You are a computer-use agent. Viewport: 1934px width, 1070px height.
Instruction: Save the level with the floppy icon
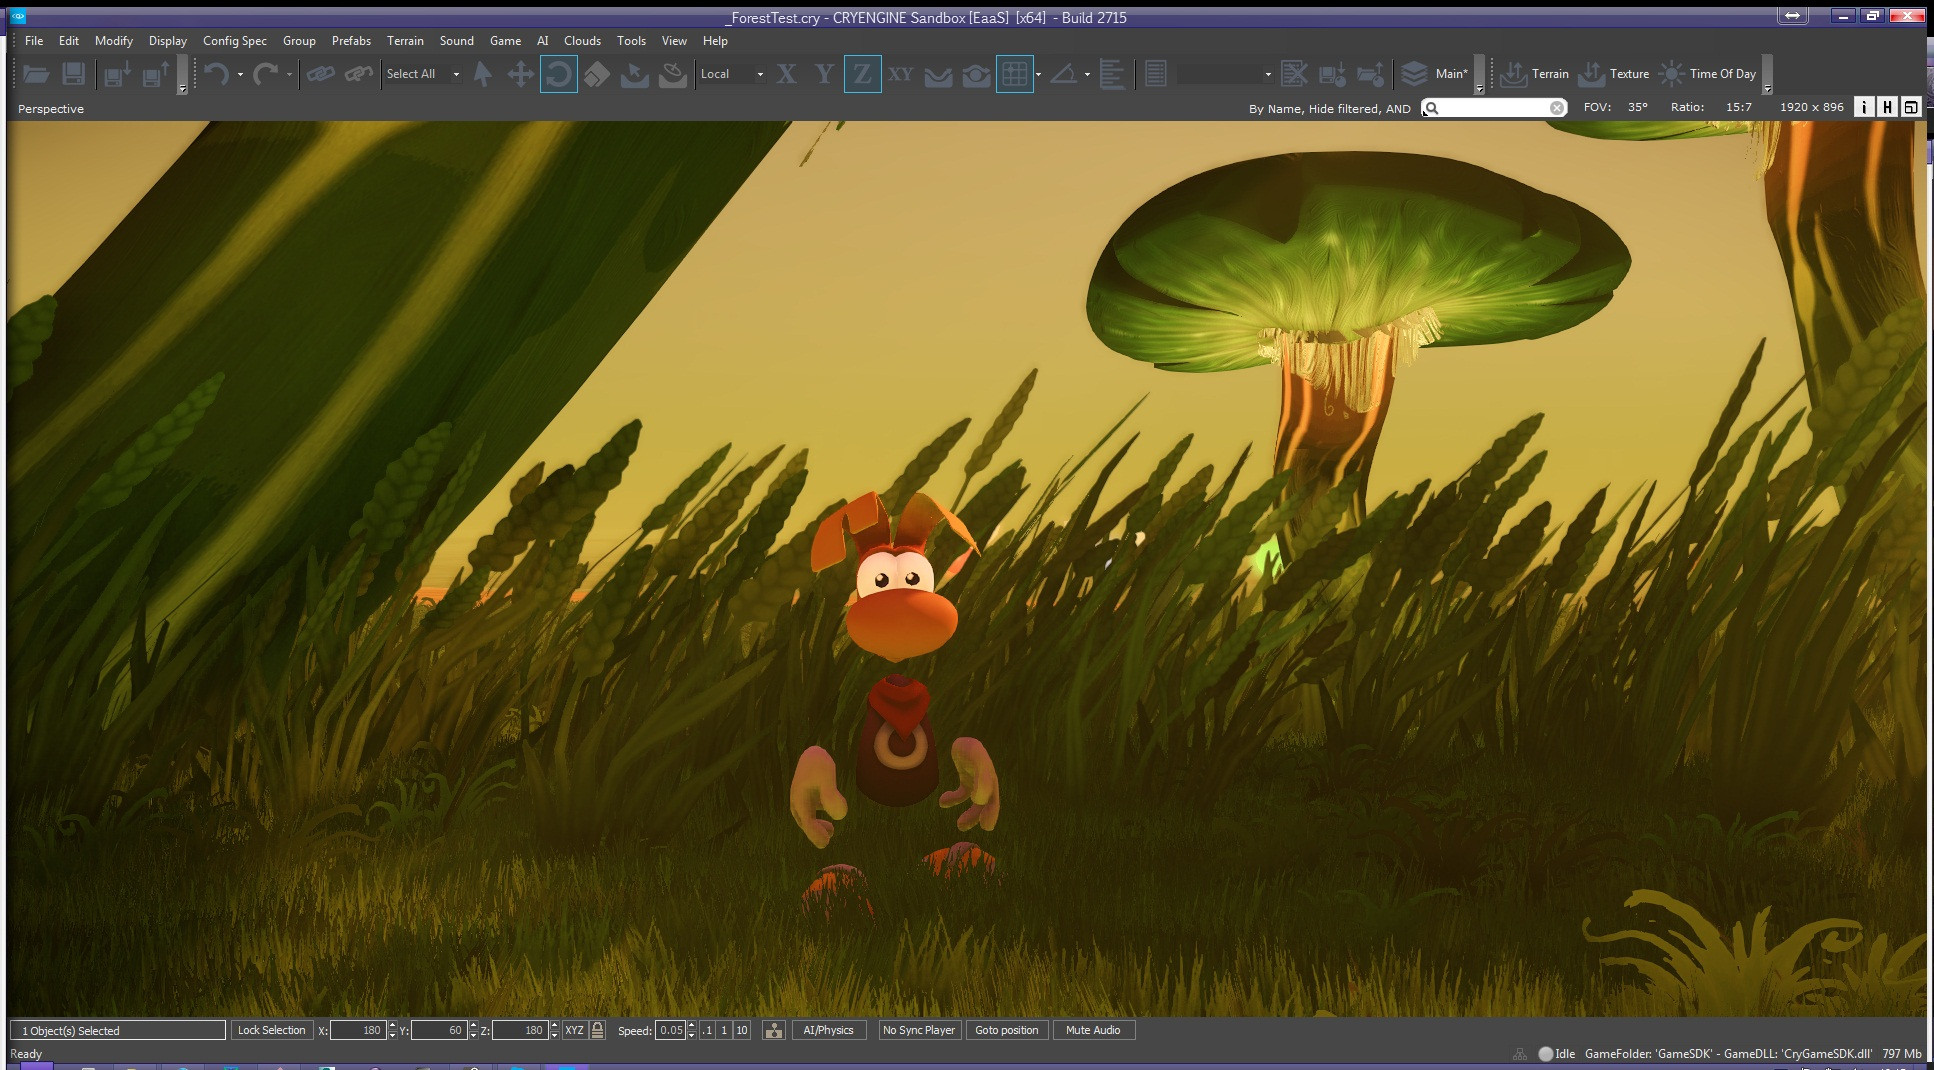tap(73, 74)
